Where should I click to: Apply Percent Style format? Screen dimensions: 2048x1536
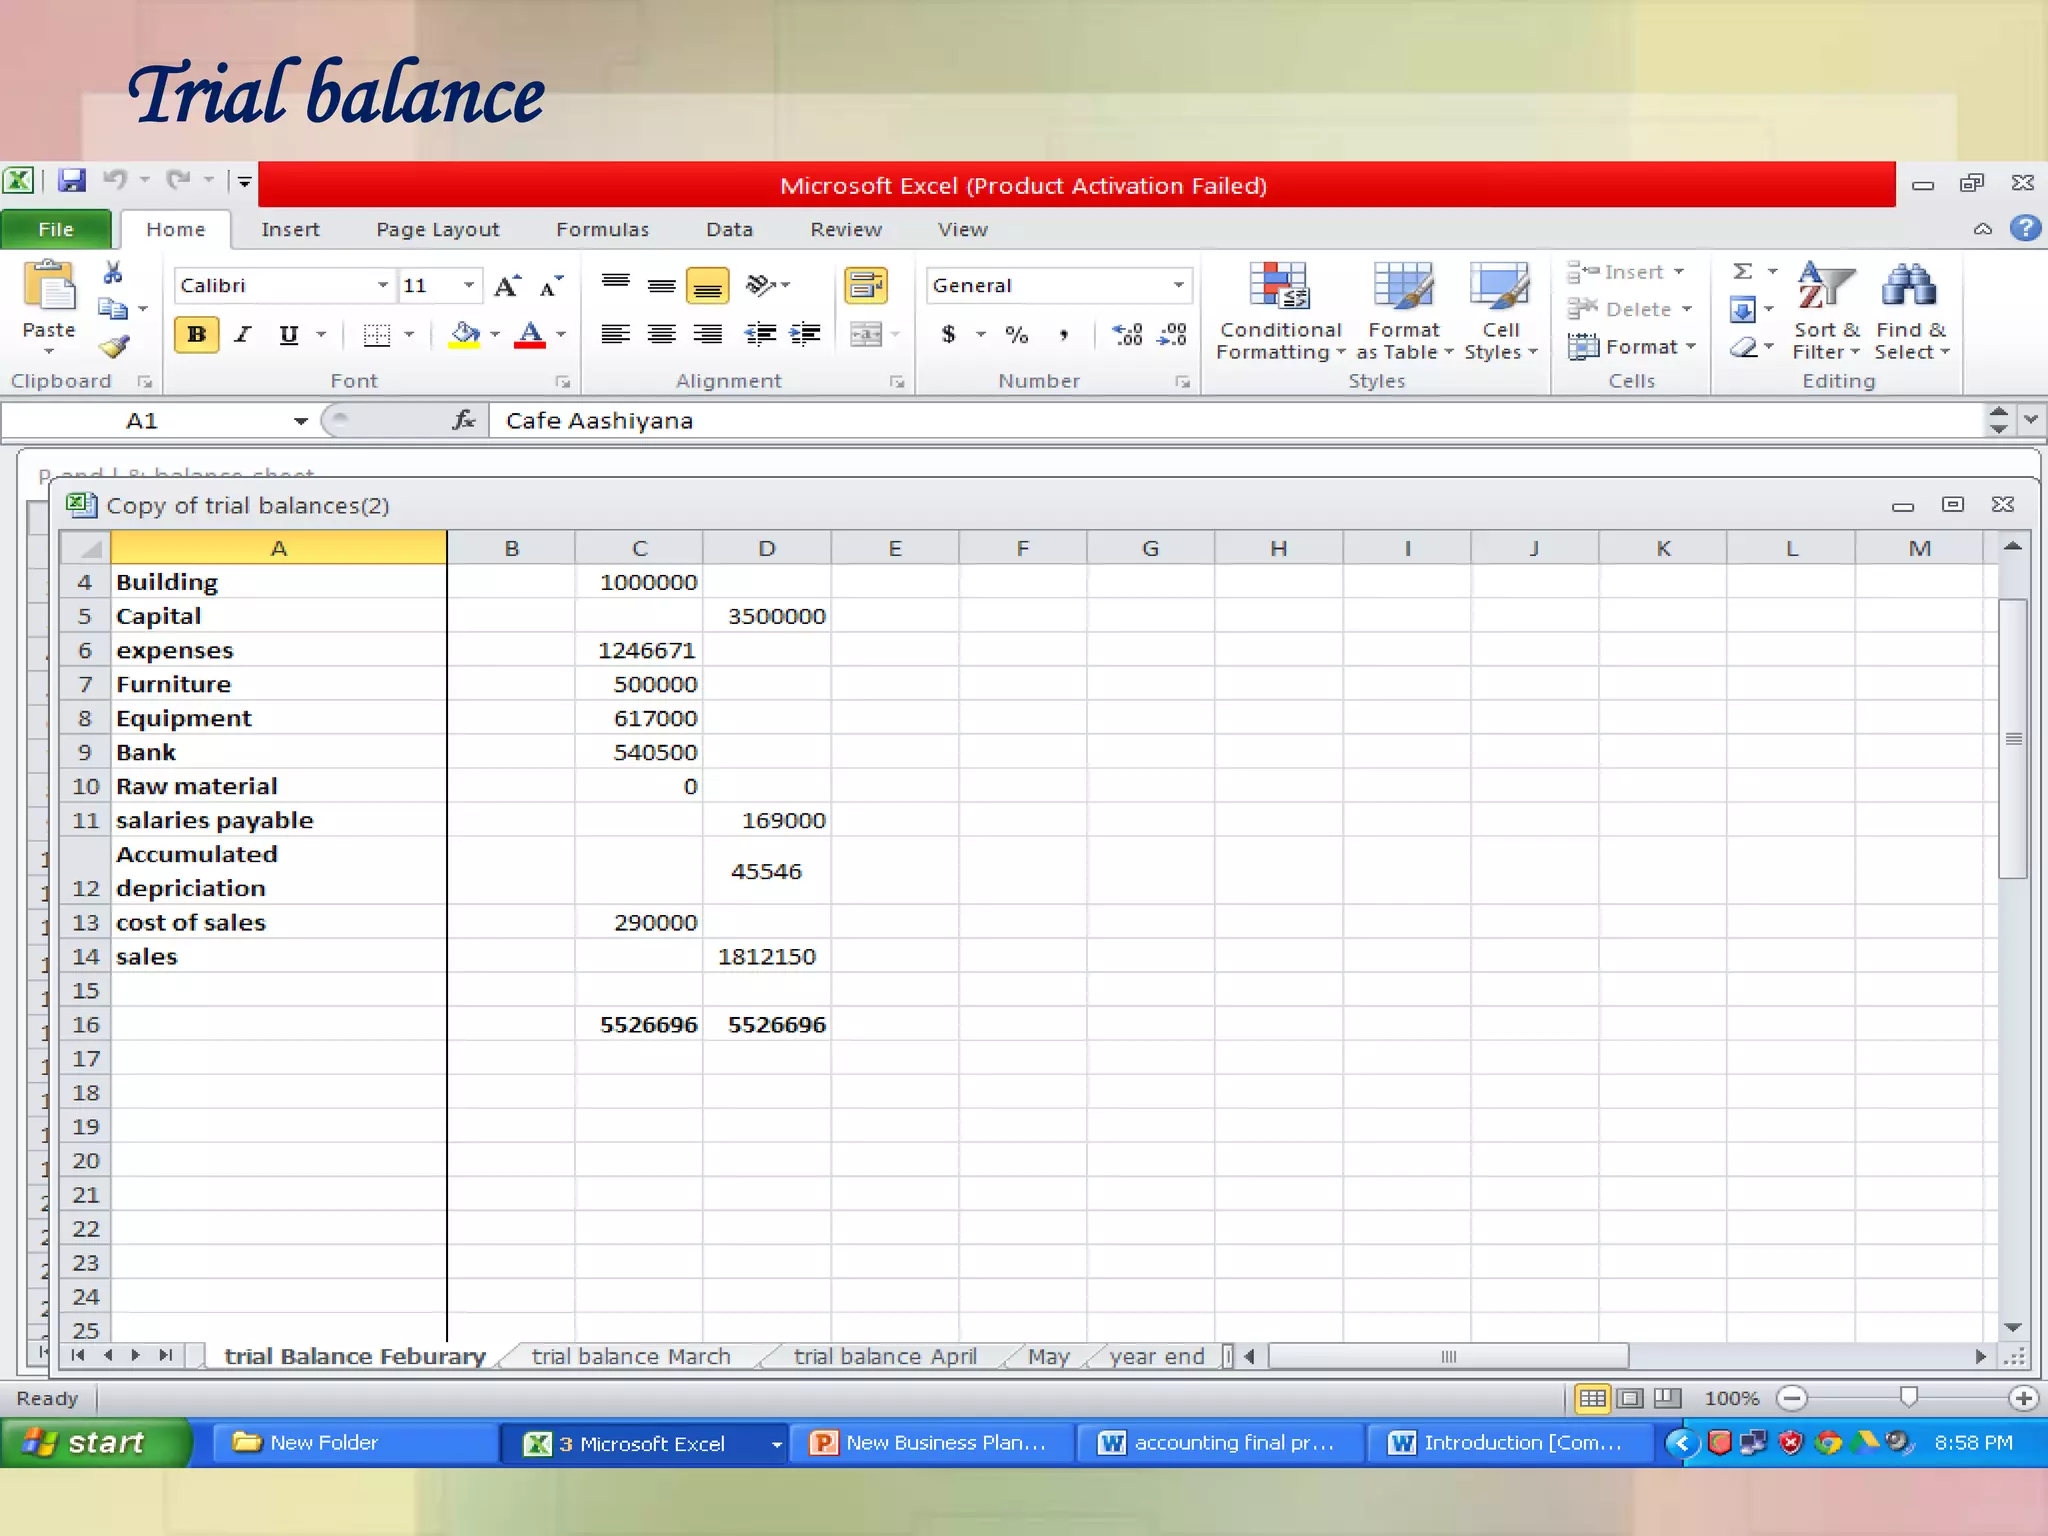tap(1017, 334)
